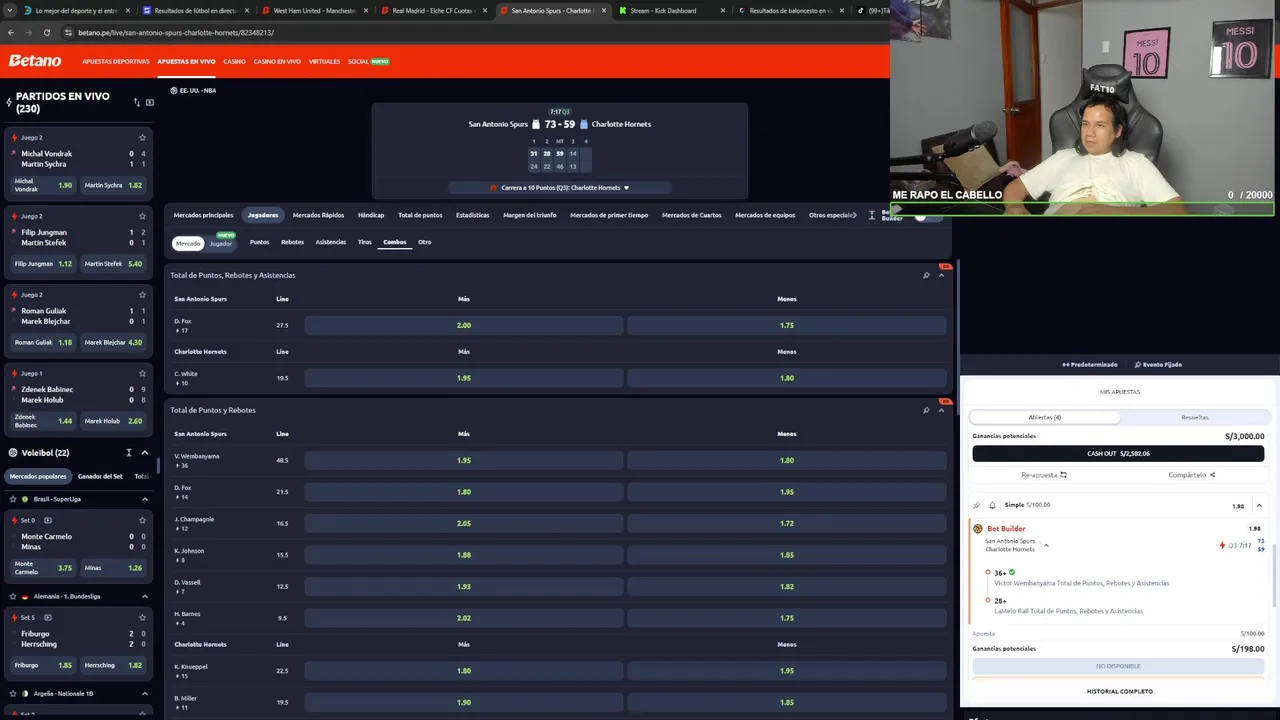Toggle the Bet Builder switch
The image size is (1280, 720).
click(x=929, y=215)
